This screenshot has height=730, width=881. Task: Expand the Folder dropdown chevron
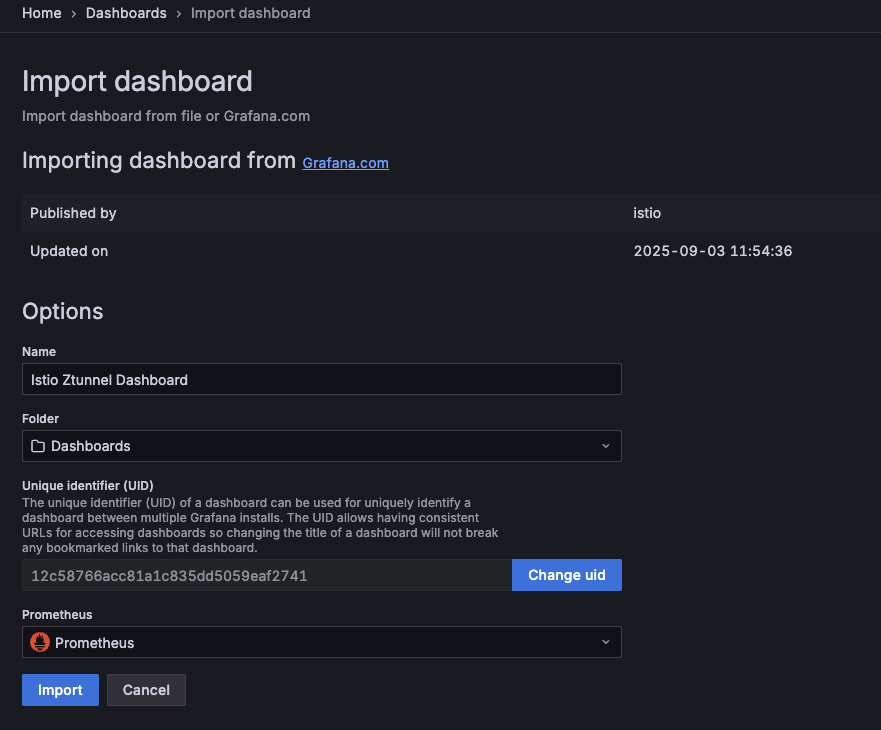point(605,446)
